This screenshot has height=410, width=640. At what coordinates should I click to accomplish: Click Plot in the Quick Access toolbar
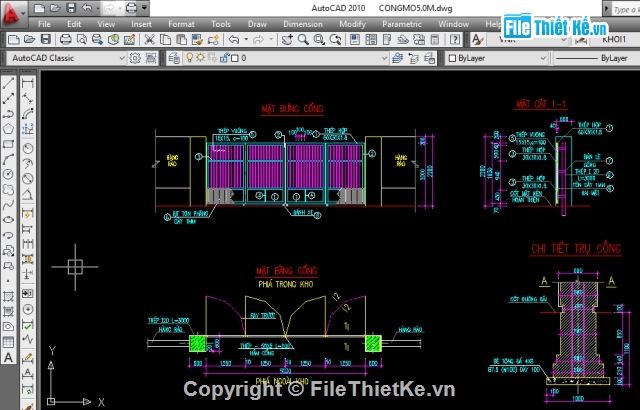[131, 8]
